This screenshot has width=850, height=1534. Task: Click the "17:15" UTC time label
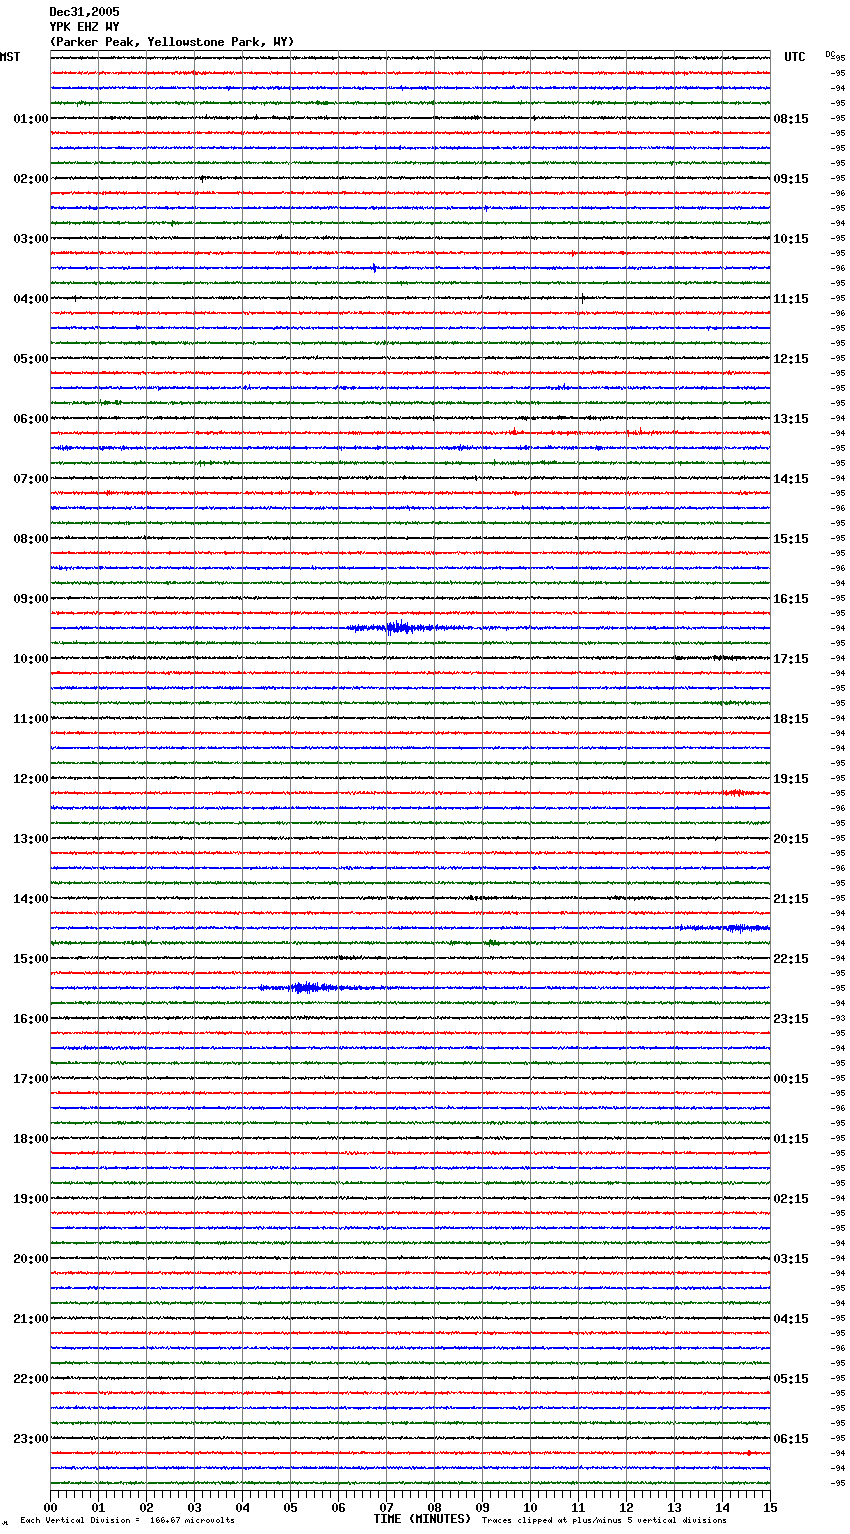pyautogui.click(x=791, y=659)
